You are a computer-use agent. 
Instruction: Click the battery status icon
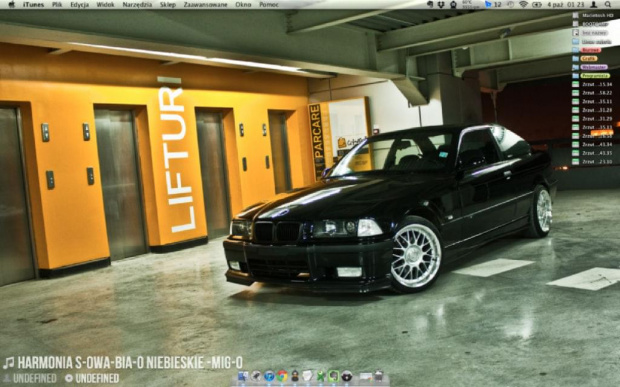click(x=537, y=4)
